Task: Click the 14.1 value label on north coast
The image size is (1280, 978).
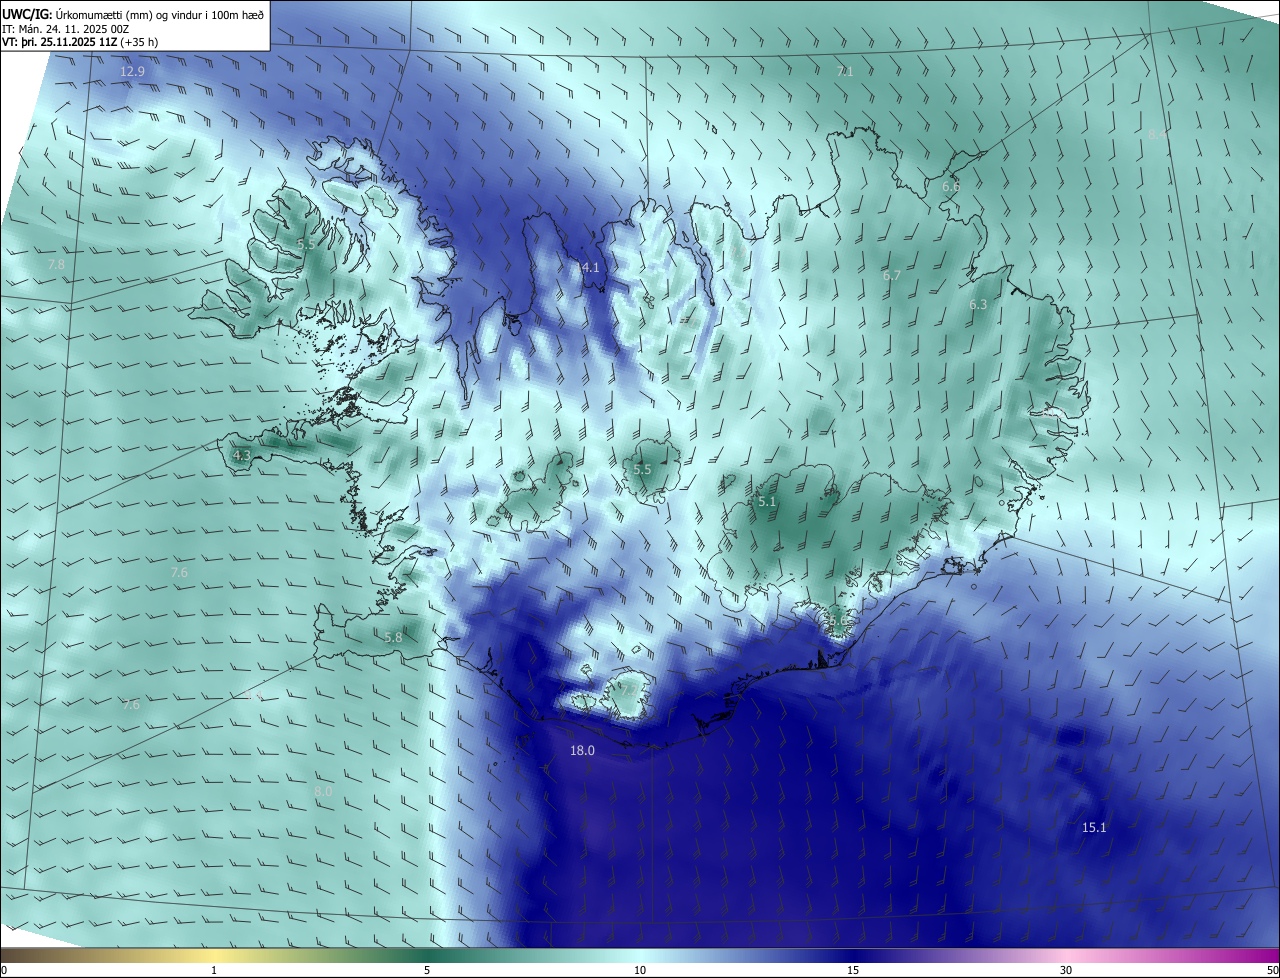Action: click(x=587, y=267)
